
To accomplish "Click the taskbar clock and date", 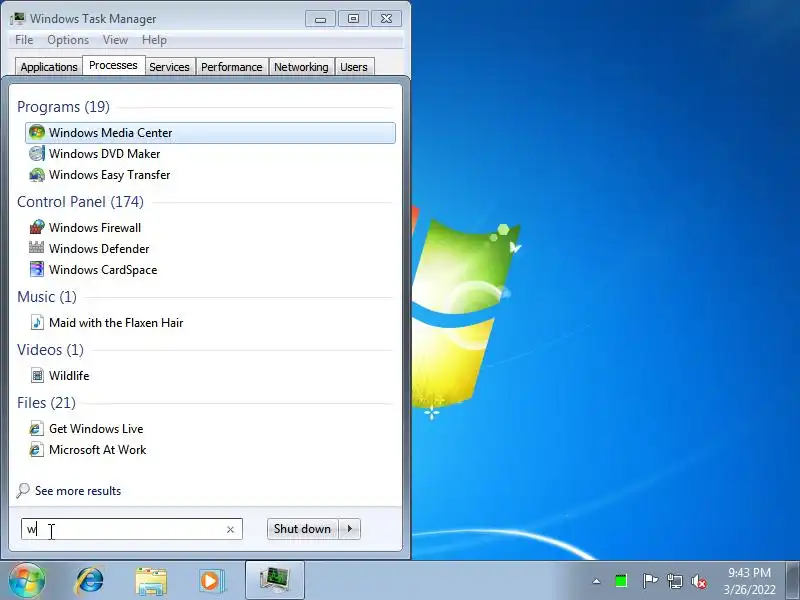I will (749, 581).
